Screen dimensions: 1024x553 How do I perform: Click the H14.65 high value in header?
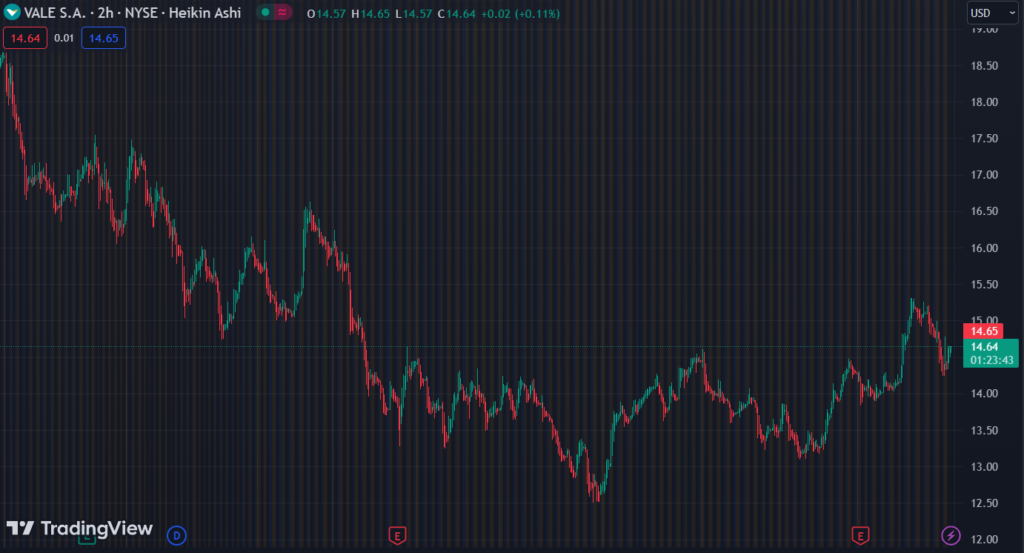(370, 14)
